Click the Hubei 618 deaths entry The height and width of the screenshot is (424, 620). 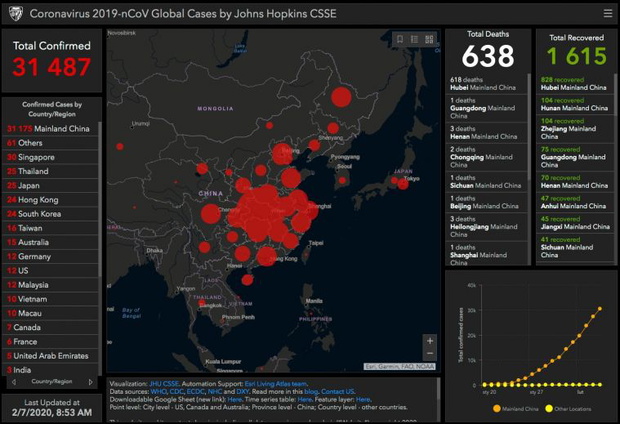486,83
